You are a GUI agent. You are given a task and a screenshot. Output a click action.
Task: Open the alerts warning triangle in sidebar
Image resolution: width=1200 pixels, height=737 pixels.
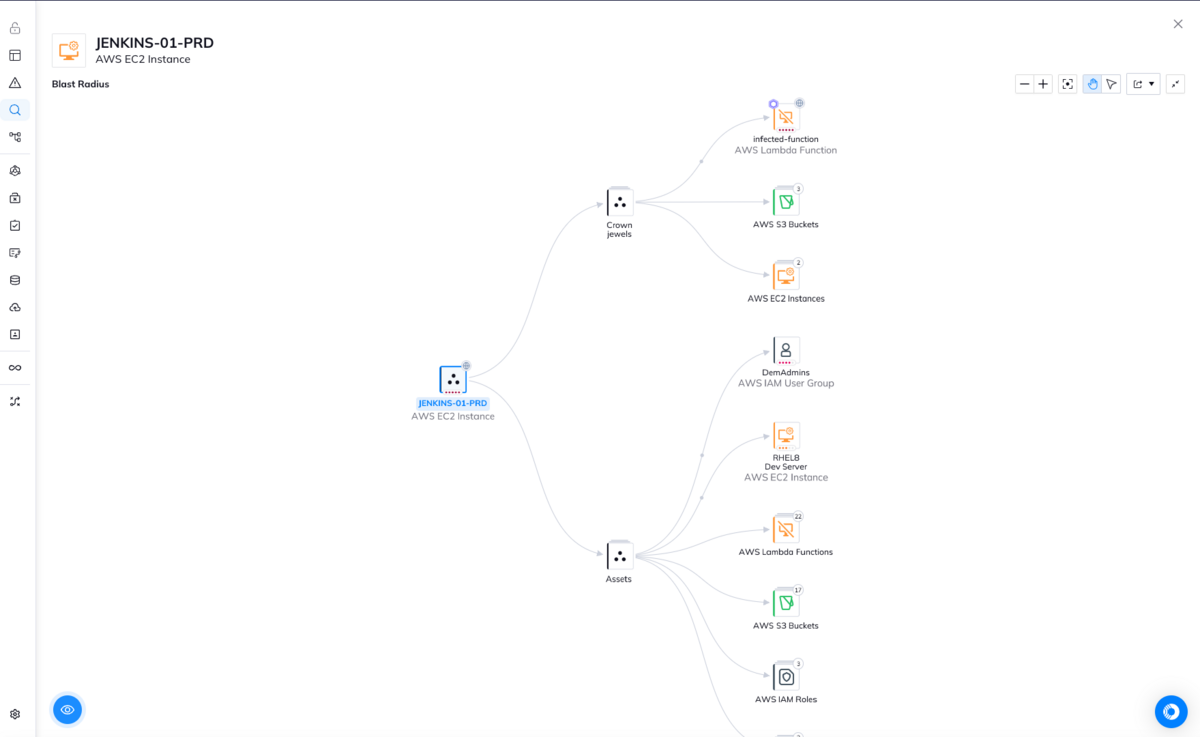coord(15,83)
